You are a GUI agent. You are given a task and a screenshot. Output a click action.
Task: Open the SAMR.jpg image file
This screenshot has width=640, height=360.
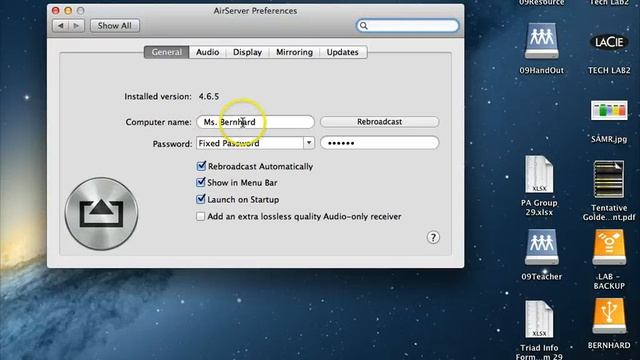coord(609,110)
